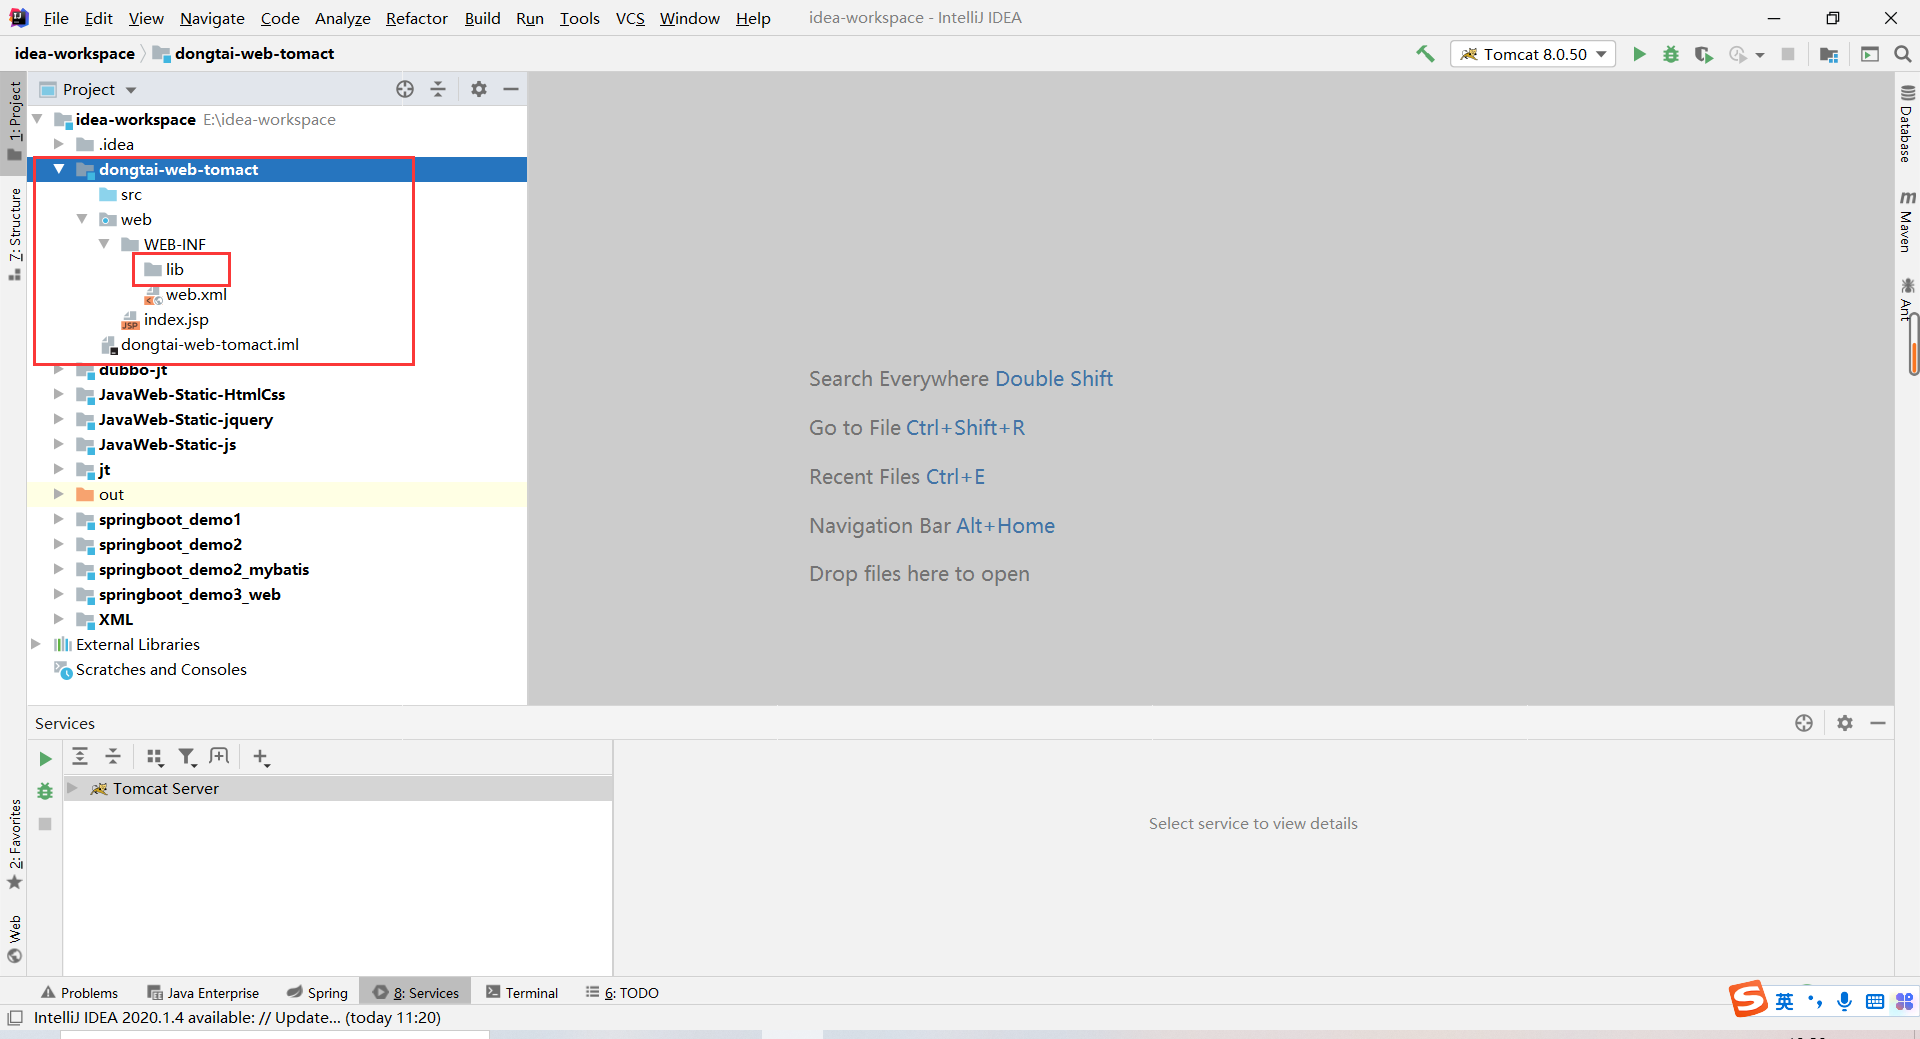Select the lib folder
Image resolution: width=1920 pixels, height=1039 pixels.
click(x=175, y=269)
